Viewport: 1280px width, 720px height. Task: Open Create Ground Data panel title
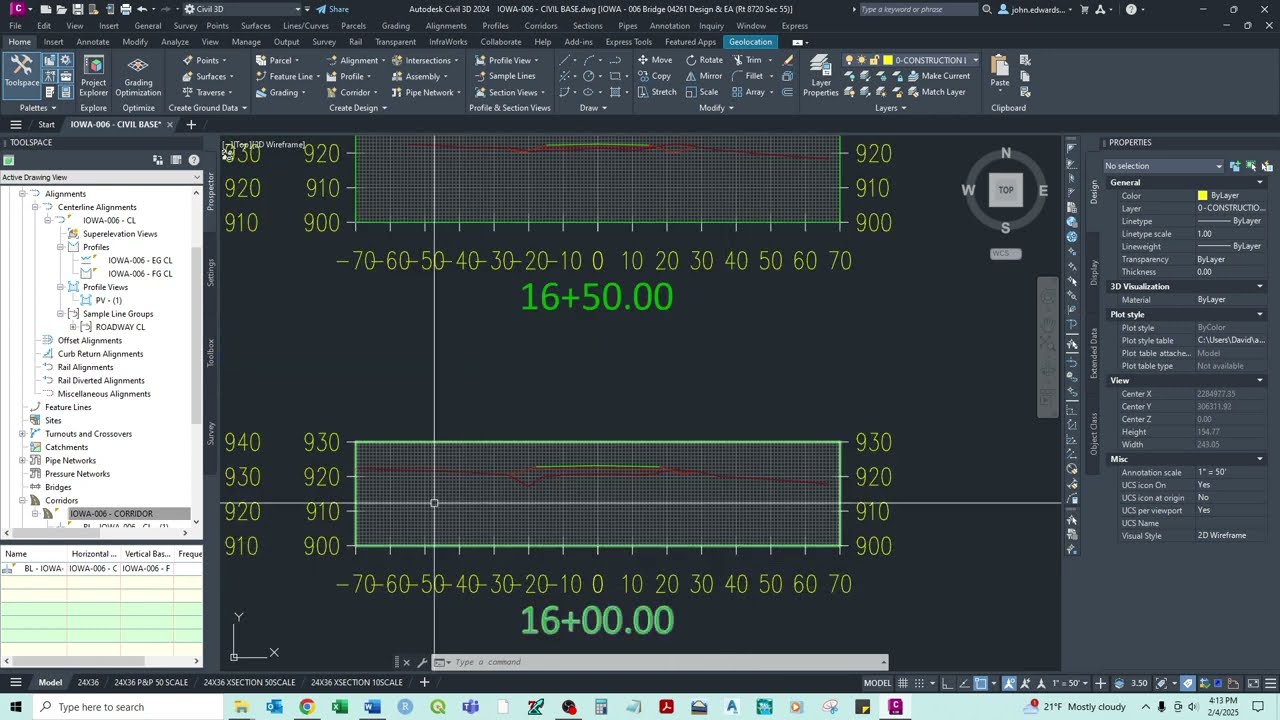207,108
